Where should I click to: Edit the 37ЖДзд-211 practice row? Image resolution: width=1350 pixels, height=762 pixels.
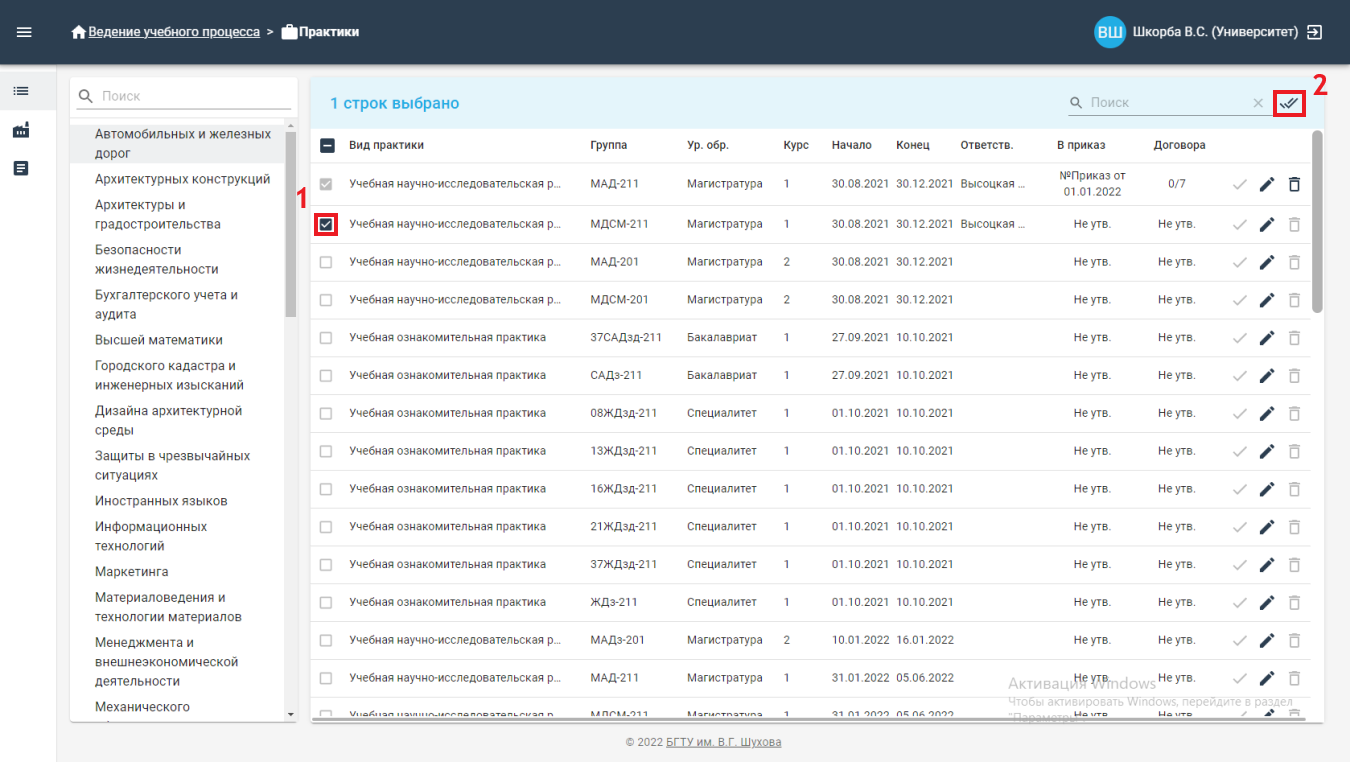tap(1267, 565)
